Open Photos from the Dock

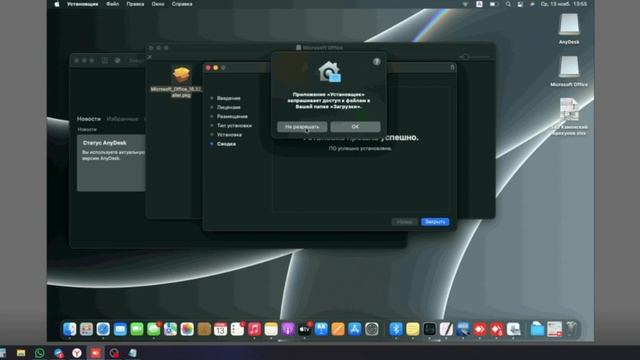pos(187,329)
